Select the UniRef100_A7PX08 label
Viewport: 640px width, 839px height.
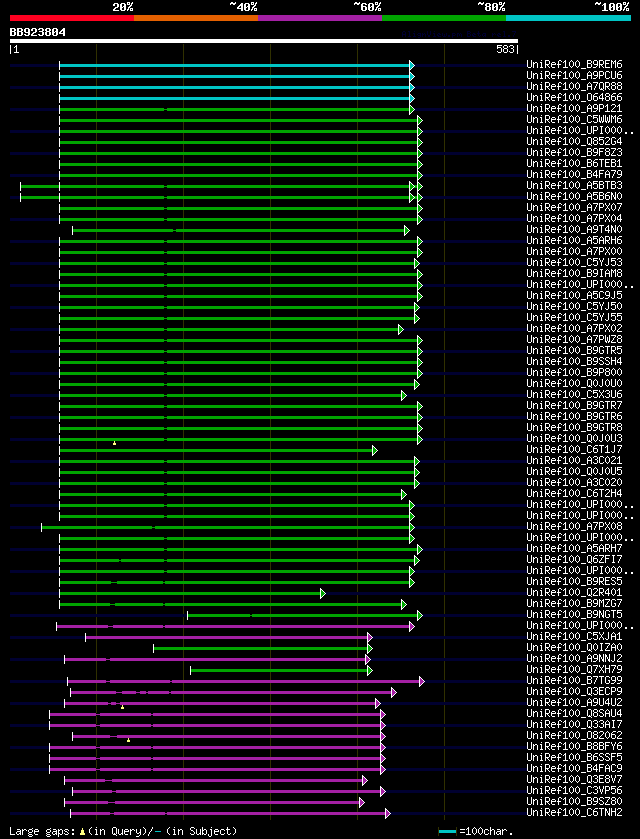click(574, 526)
